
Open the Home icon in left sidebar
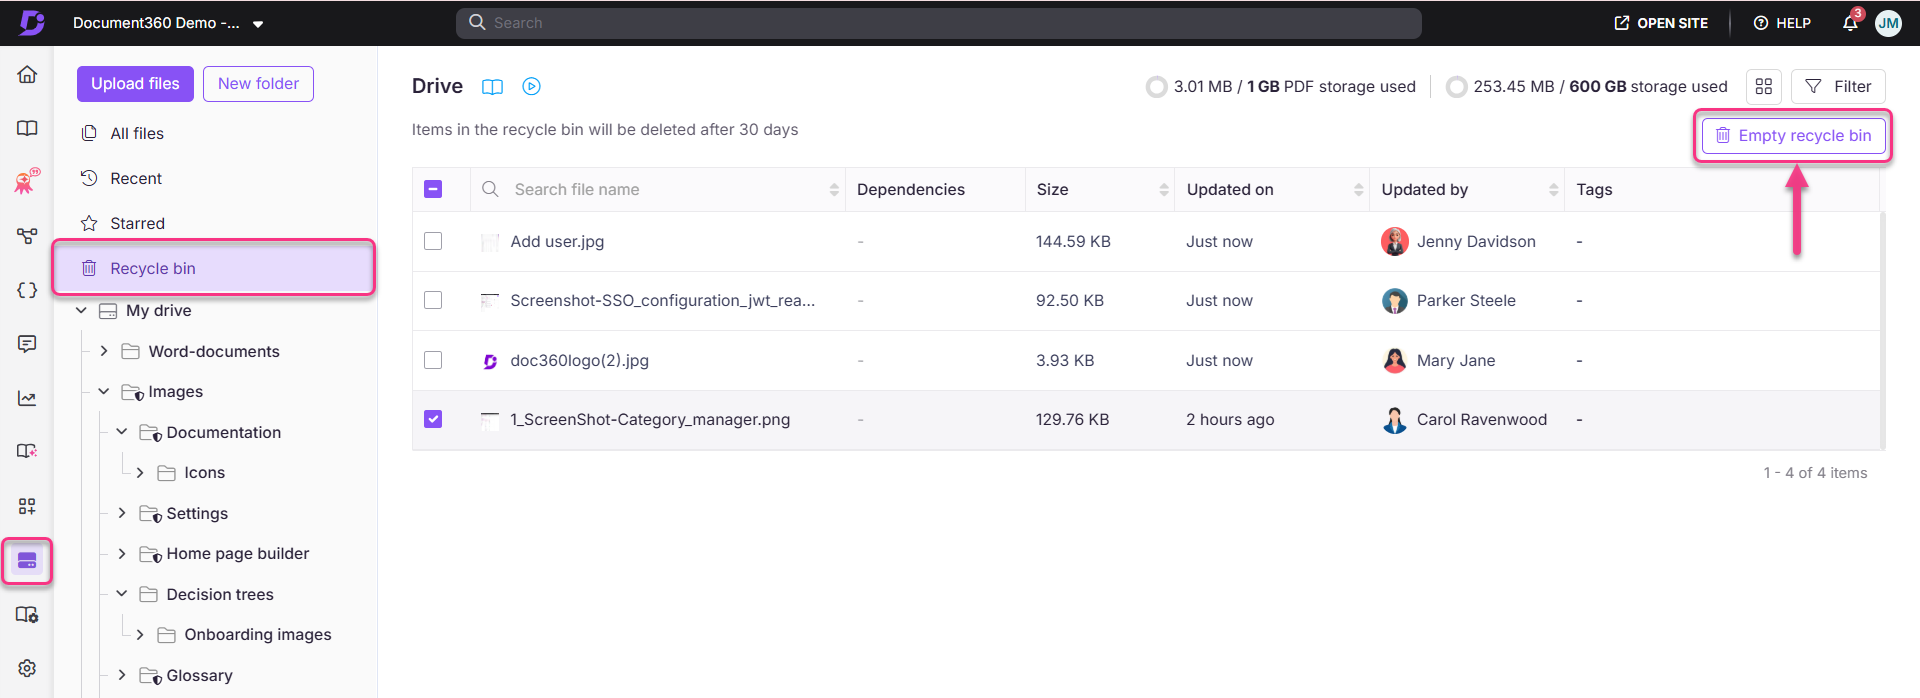pyautogui.click(x=27, y=75)
